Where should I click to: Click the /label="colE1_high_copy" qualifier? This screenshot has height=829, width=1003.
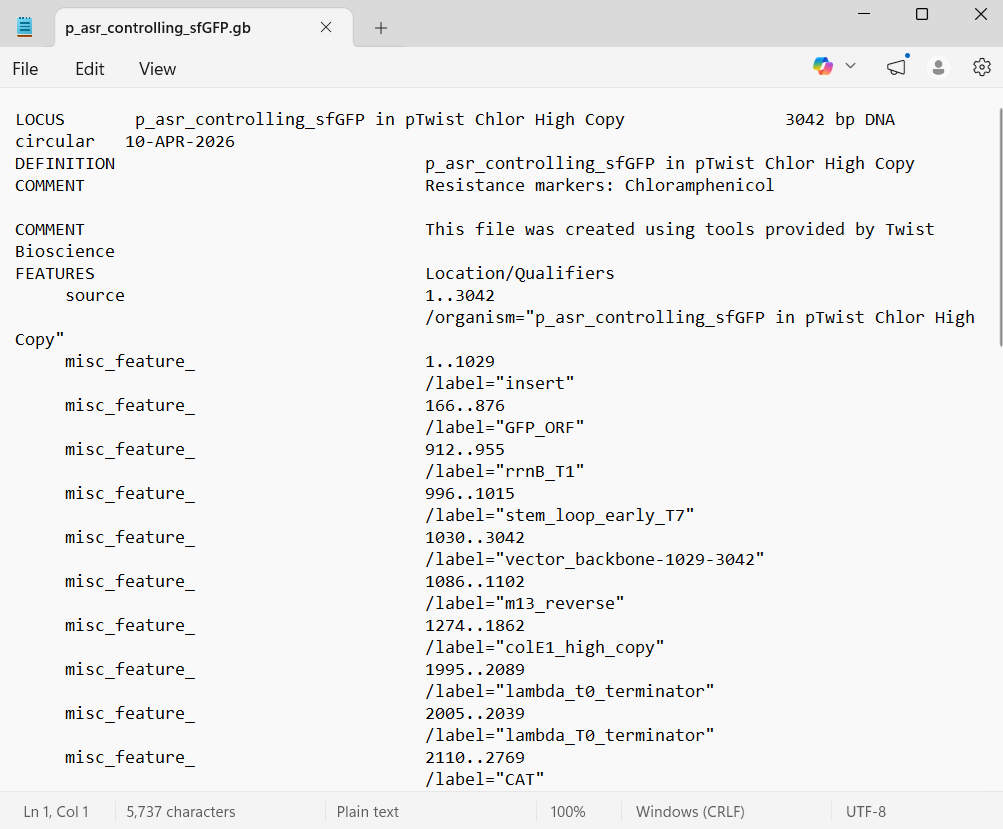tap(544, 648)
